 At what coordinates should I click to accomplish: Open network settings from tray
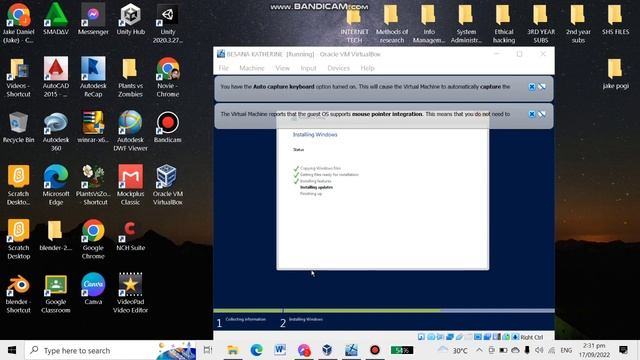click(x=551, y=350)
